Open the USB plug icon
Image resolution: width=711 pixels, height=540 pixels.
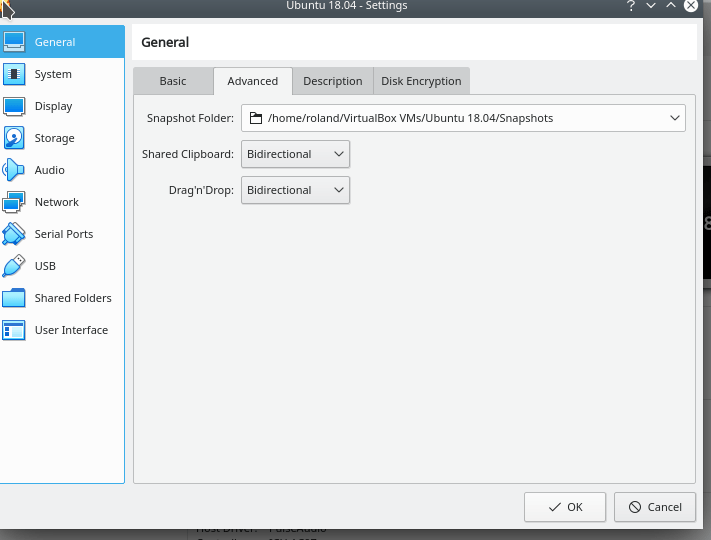pyautogui.click(x=14, y=266)
